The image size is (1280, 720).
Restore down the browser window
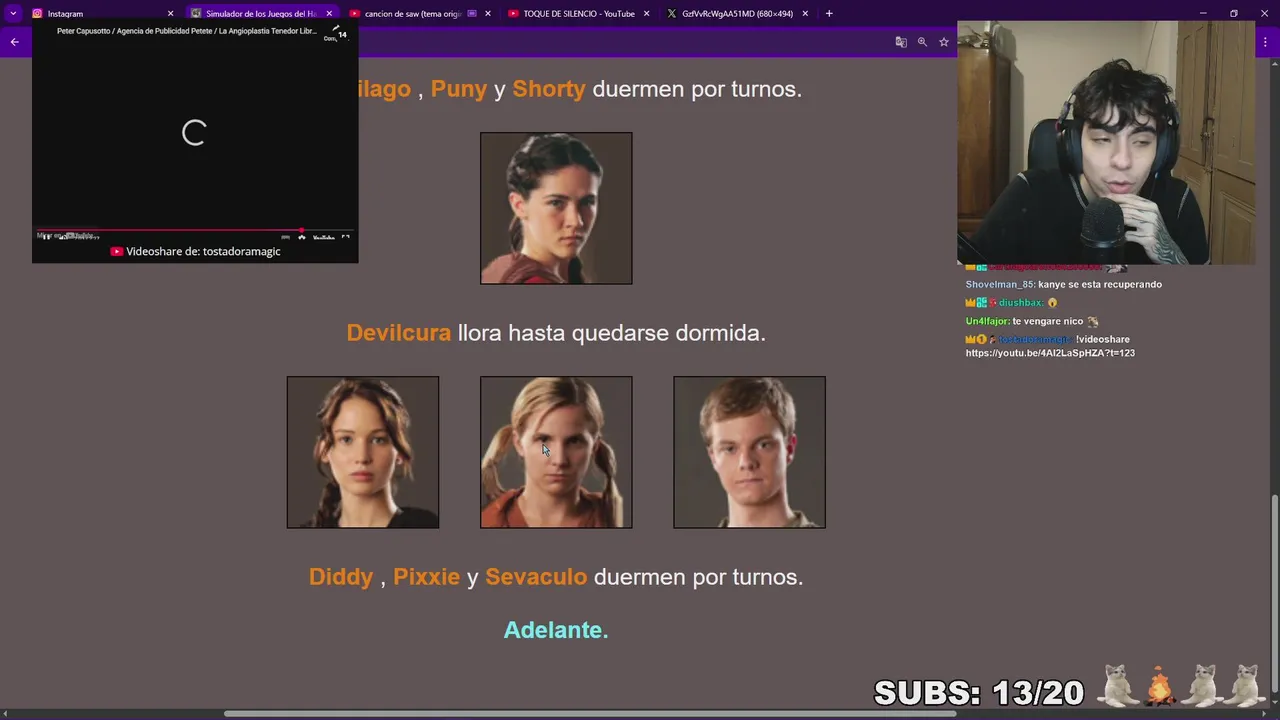pos(1234,14)
